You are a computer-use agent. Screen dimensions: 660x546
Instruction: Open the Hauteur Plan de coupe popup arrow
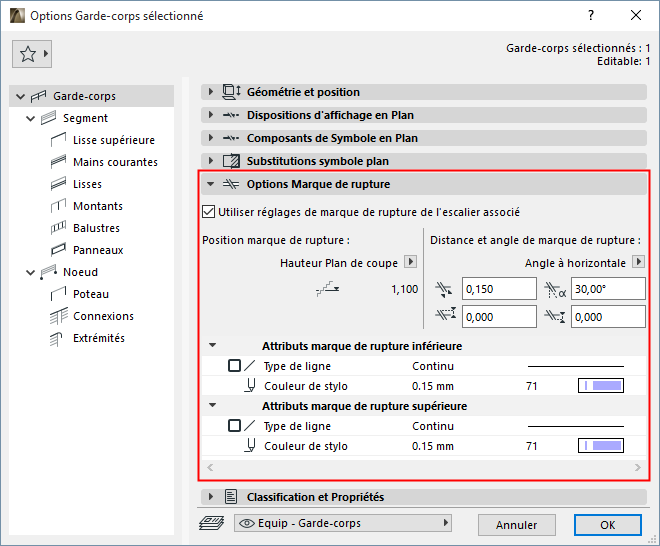tap(411, 262)
